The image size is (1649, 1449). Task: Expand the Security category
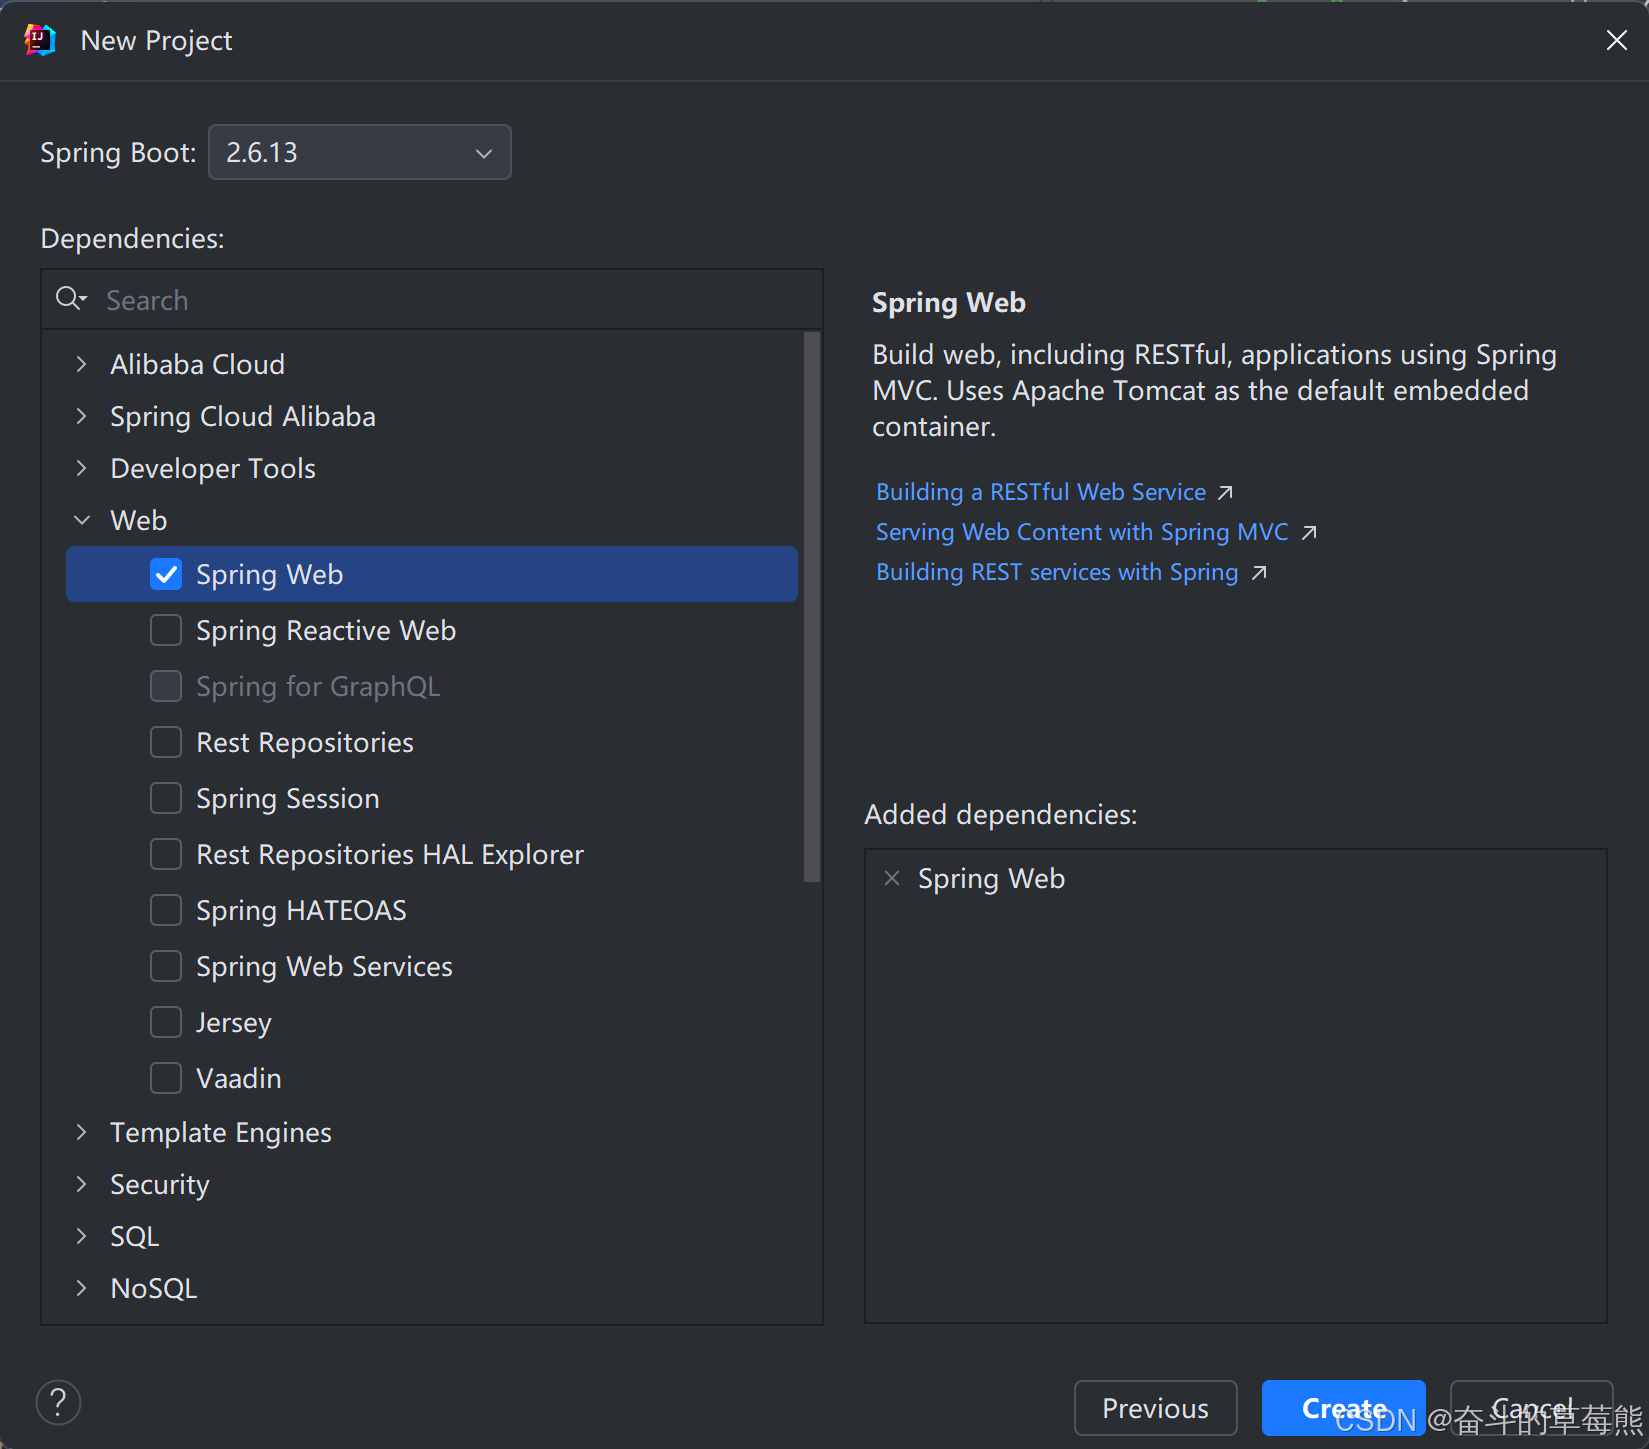(82, 1184)
